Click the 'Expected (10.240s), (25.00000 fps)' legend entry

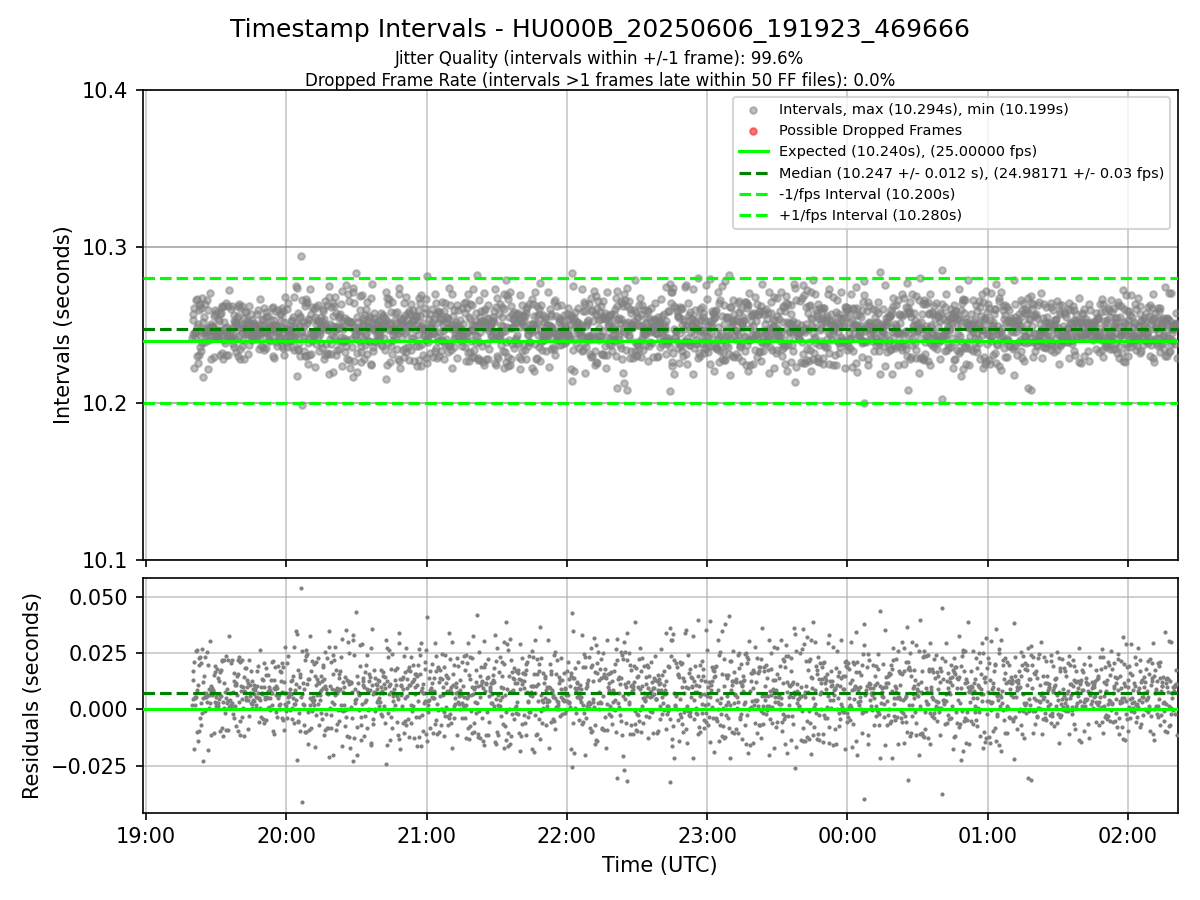pyautogui.click(x=908, y=151)
